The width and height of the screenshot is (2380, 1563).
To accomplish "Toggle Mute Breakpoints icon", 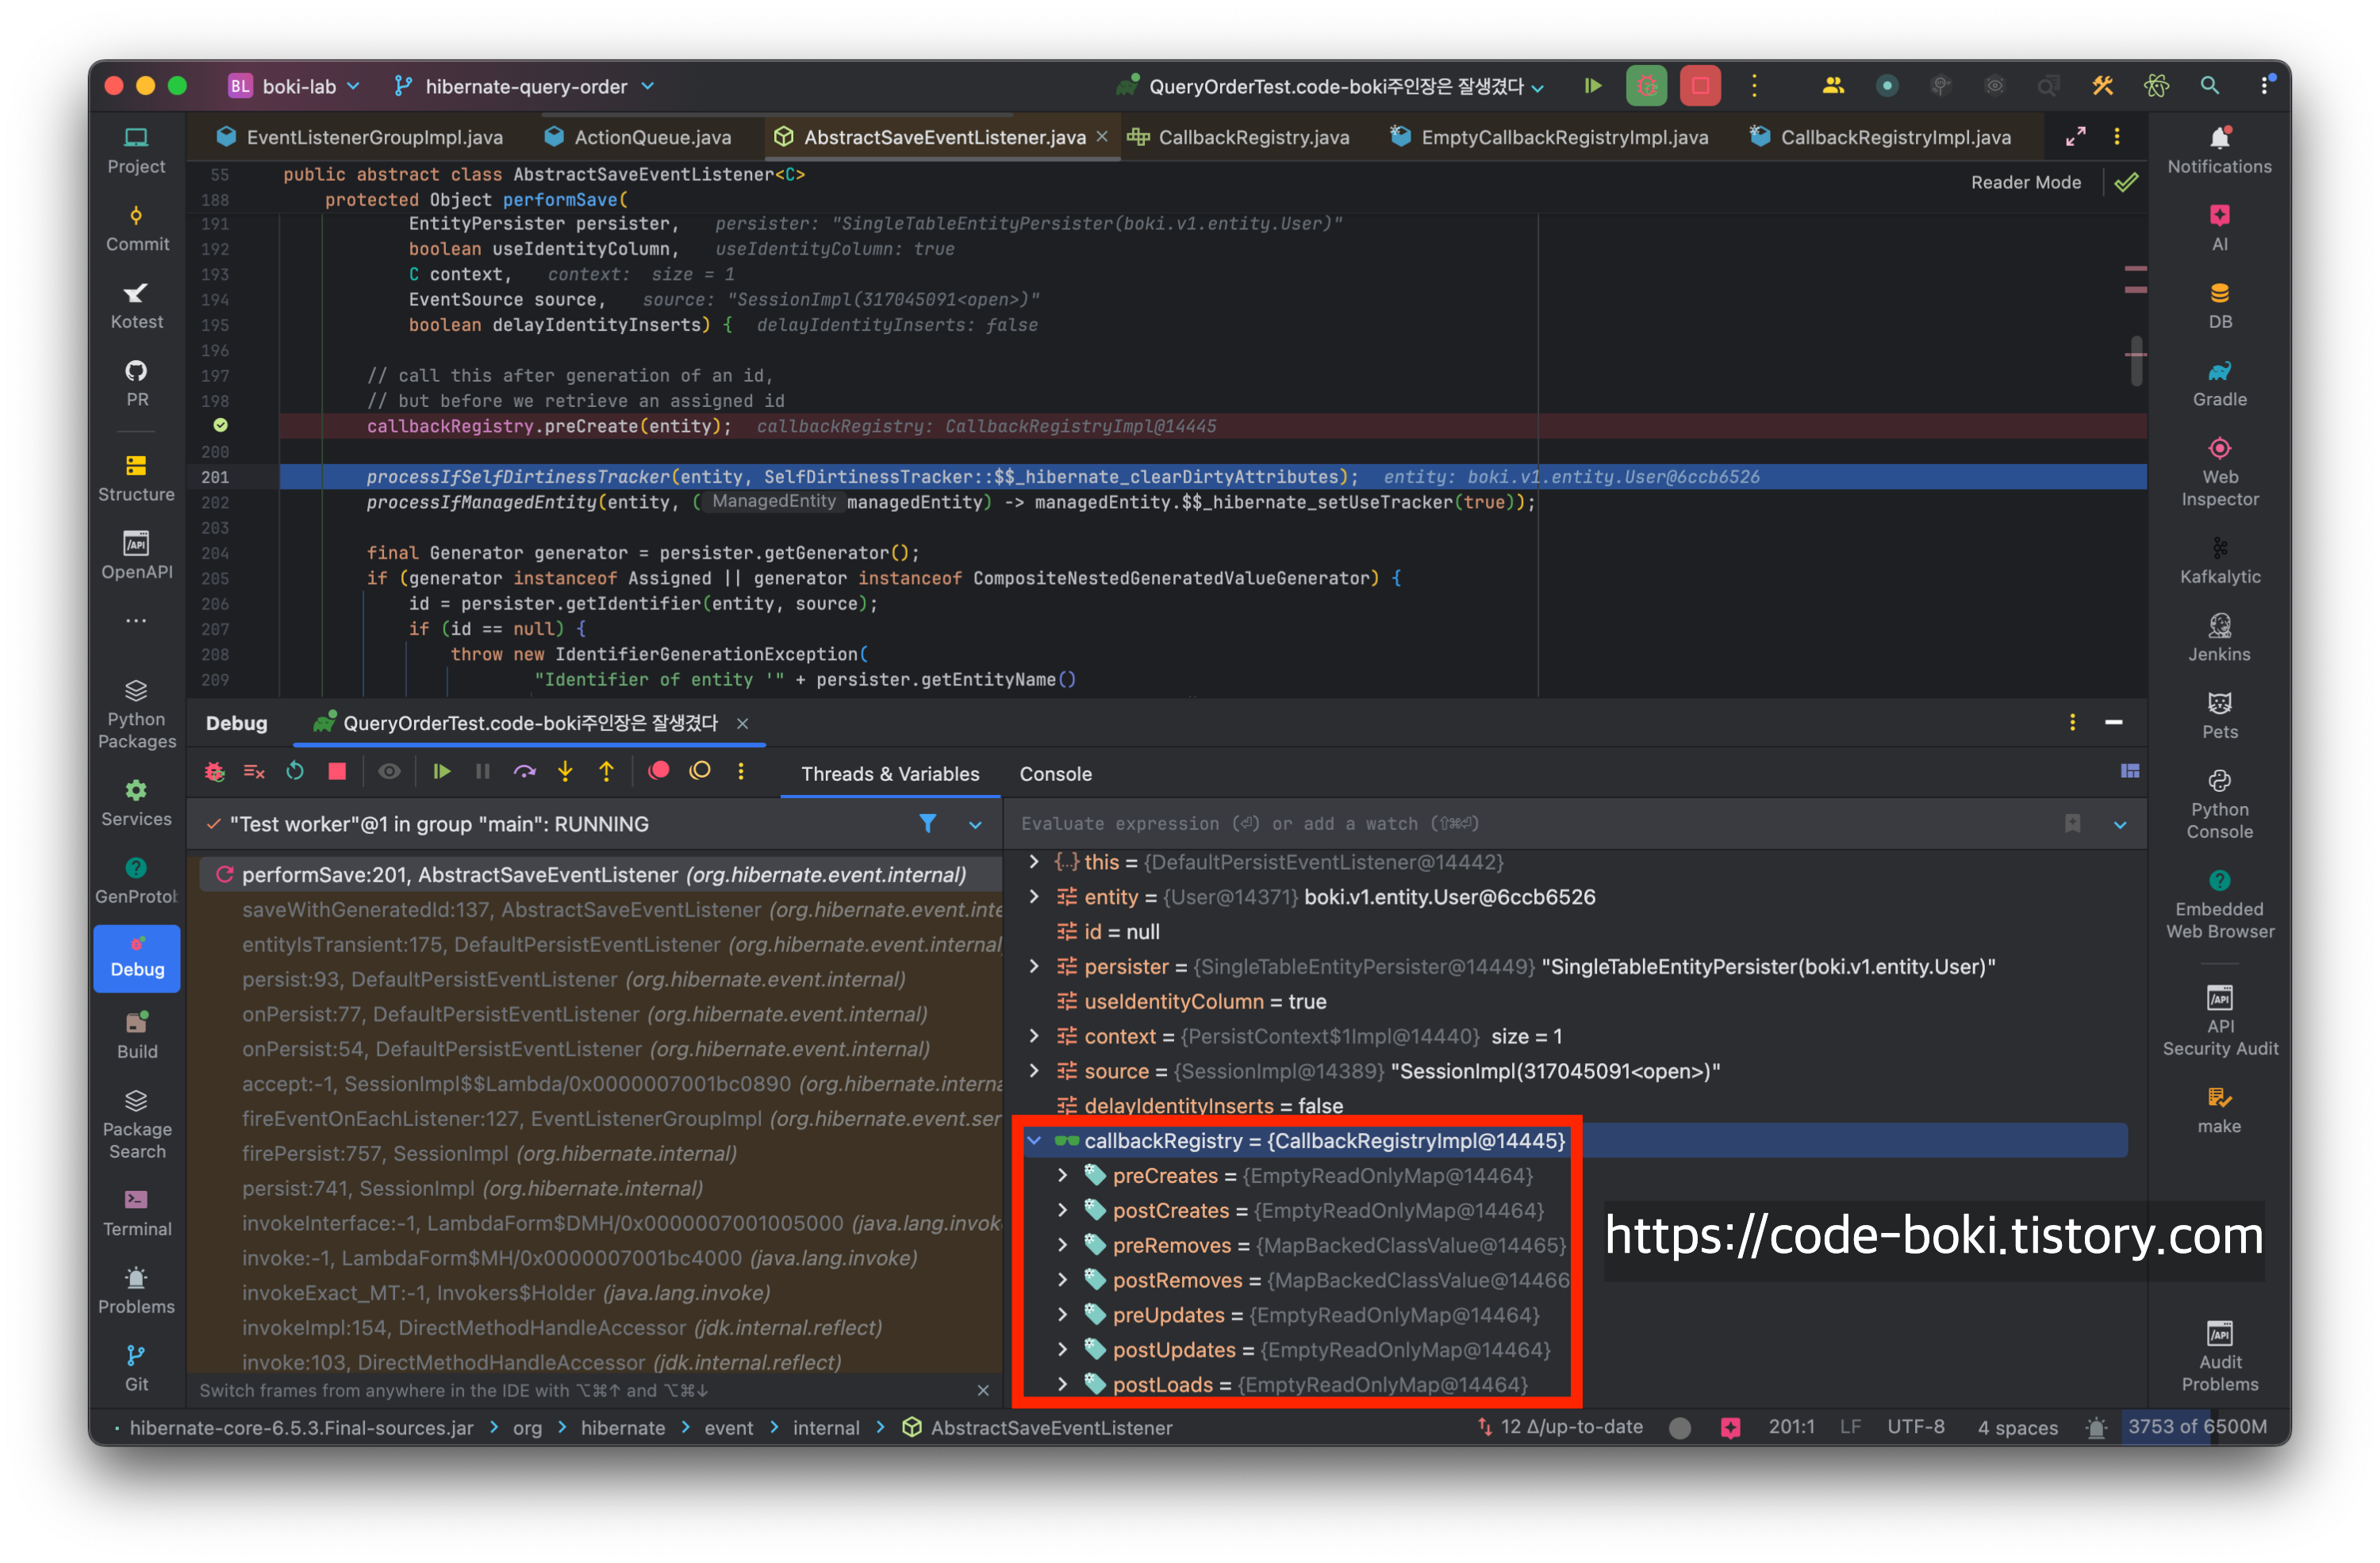I will pyautogui.click(x=700, y=772).
